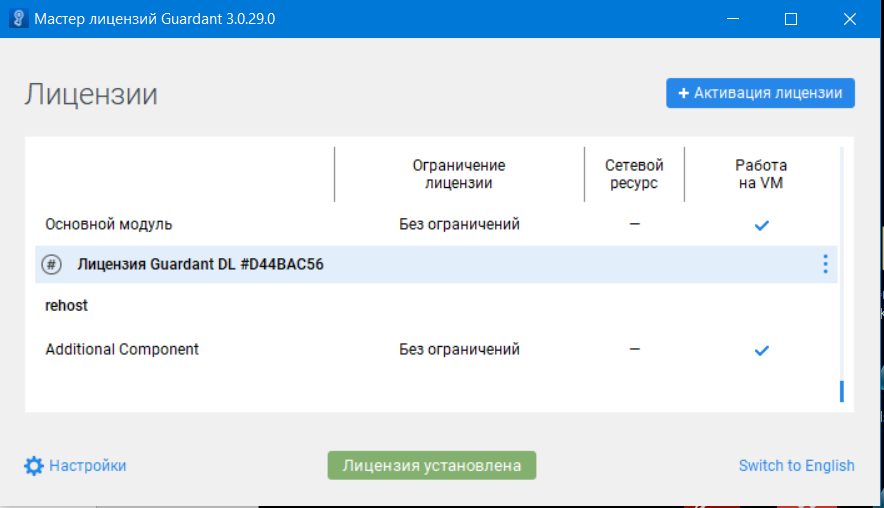Click the Лицензия установлена button

click(431, 466)
